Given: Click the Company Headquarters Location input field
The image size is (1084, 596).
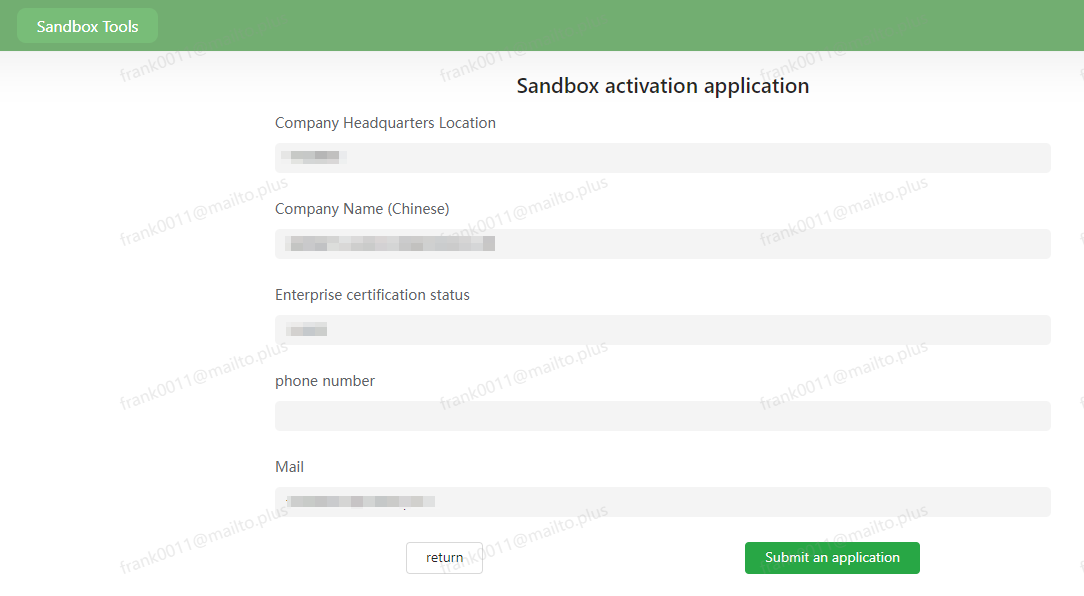Looking at the screenshot, I should click(x=662, y=158).
